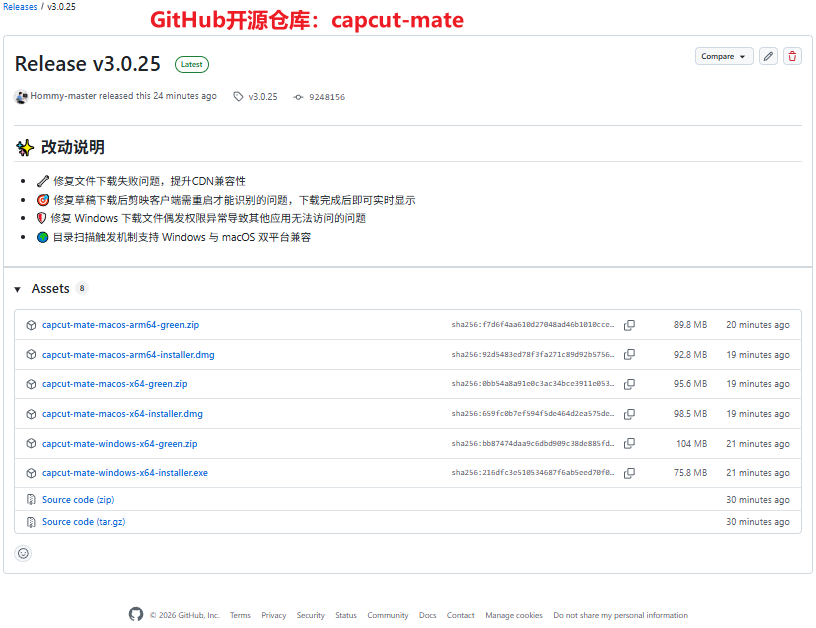Screen dimensions: 816x628
Task: Click Do not share my personal information
Action: (x=620, y=616)
